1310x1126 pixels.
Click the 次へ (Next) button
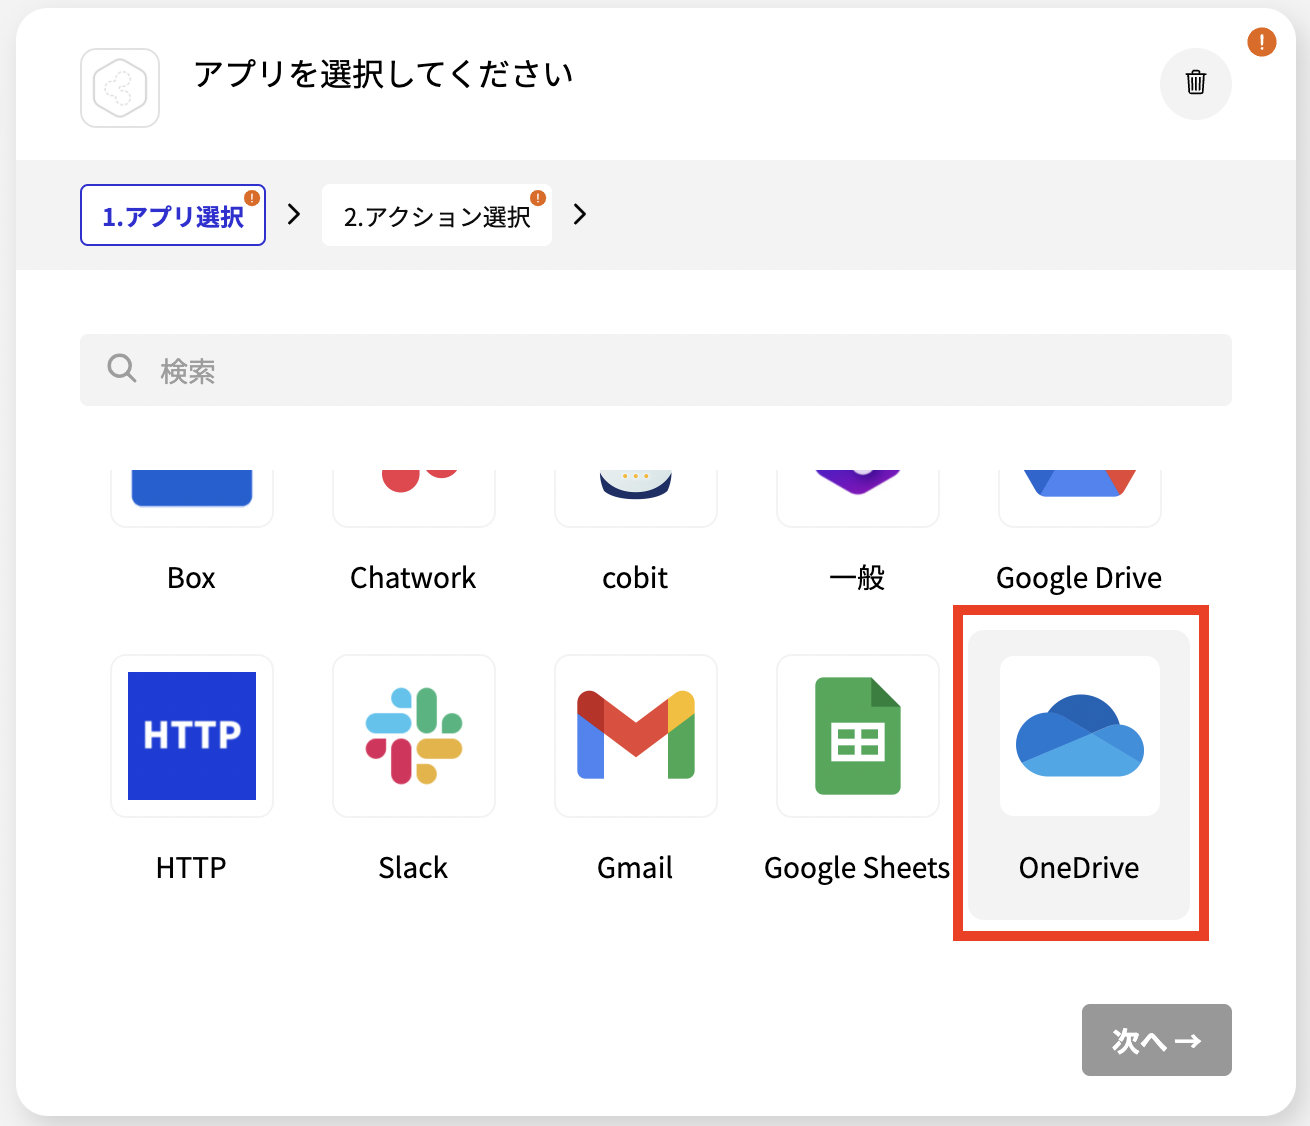tap(1156, 1040)
